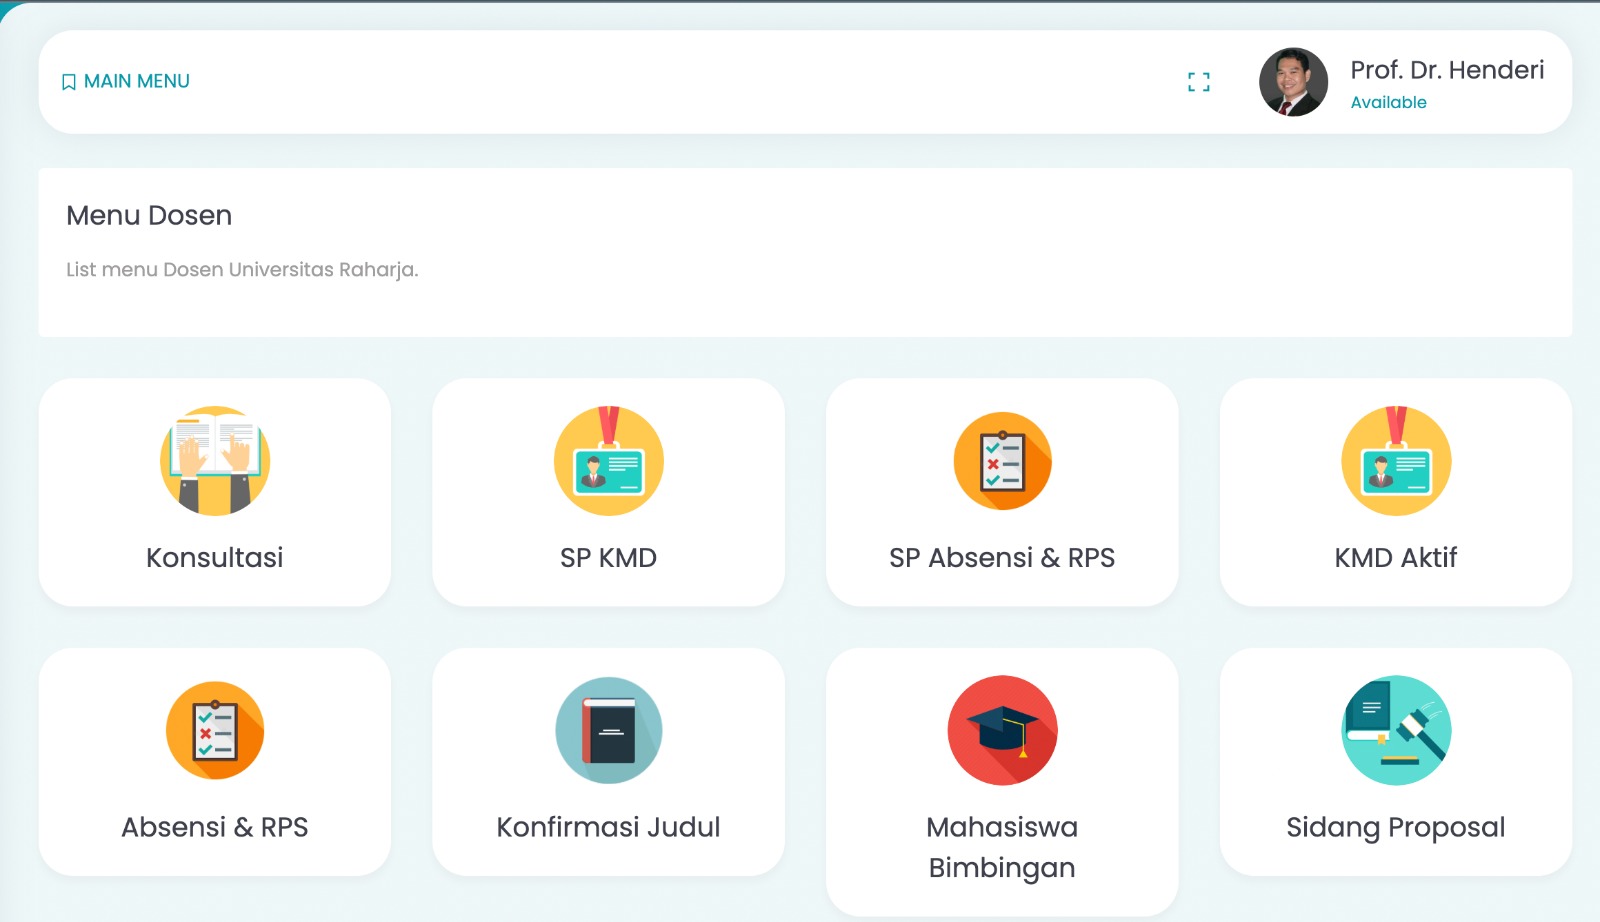Toggle fullscreen mode with the brackets icon
This screenshot has width=1600, height=922.
(1199, 82)
